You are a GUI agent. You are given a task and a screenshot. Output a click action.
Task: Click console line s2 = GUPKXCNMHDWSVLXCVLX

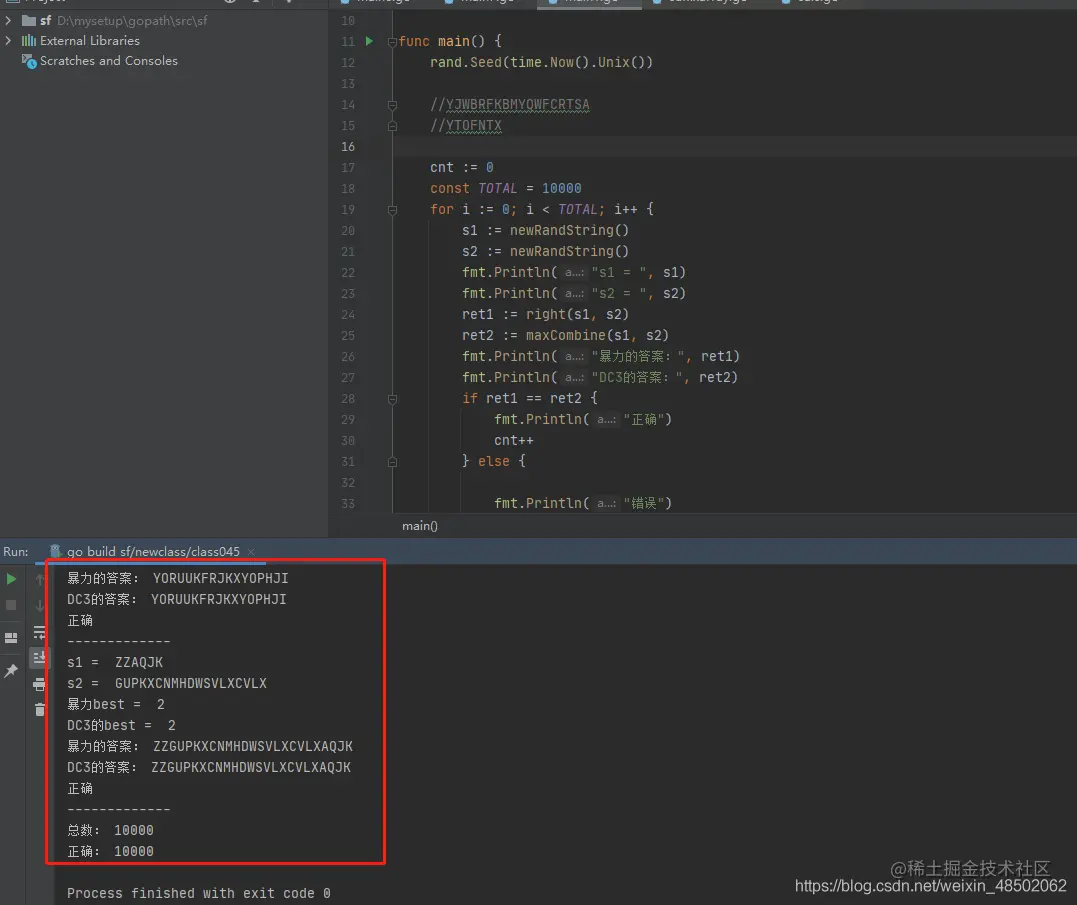(166, 684)
